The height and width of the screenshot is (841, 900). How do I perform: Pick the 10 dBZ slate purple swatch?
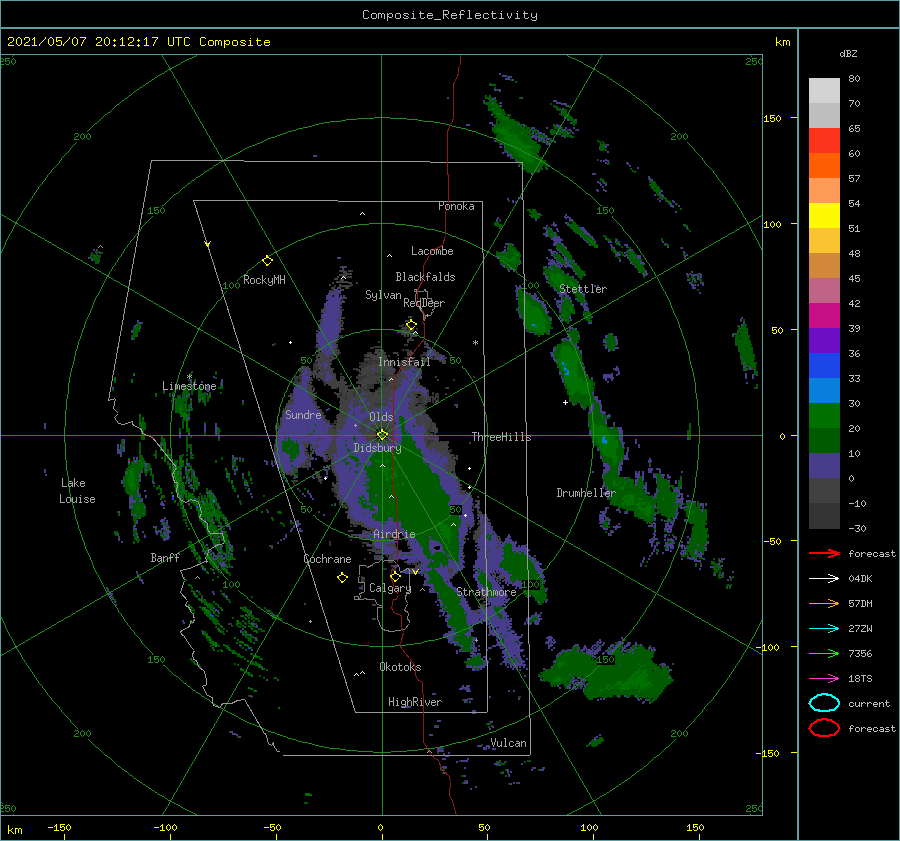click(824, 465)
